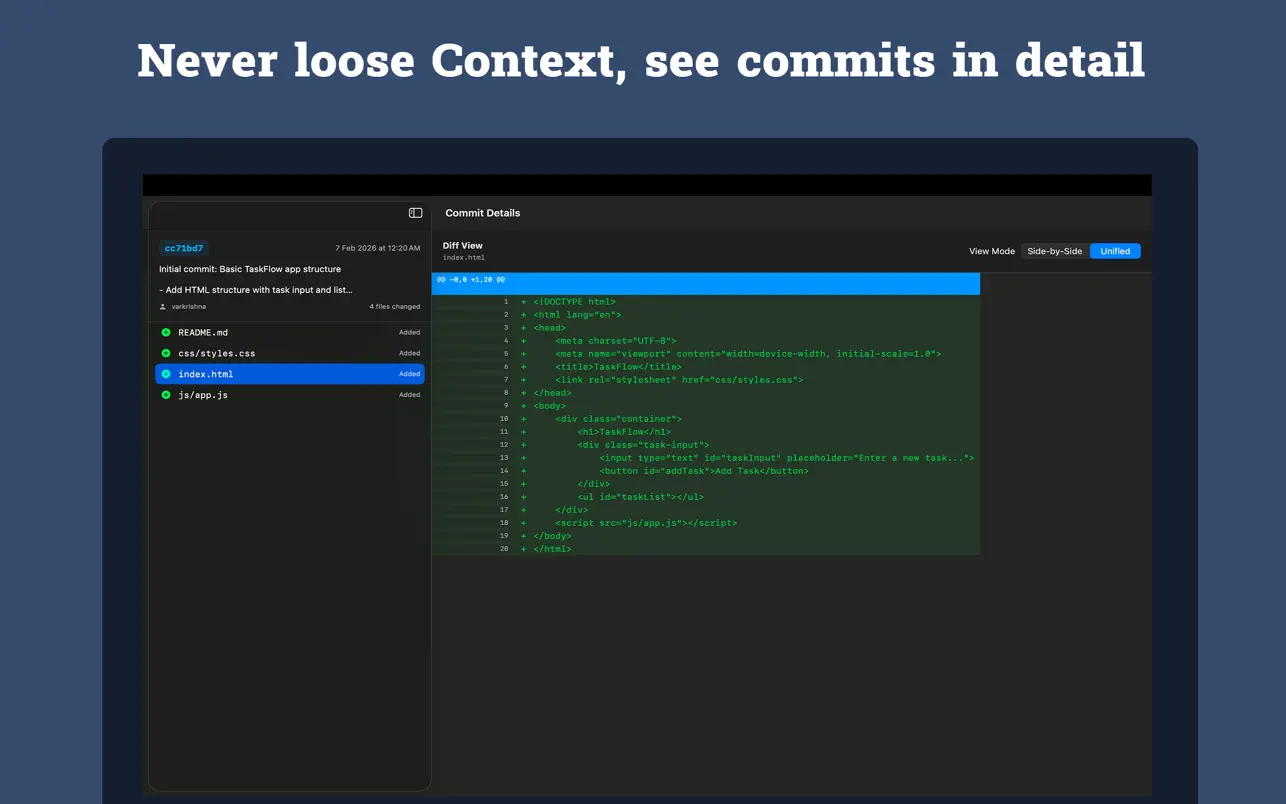Select js/app.js file row
This screenshot has height=804, width=1286.
click(x=290, y=395)
